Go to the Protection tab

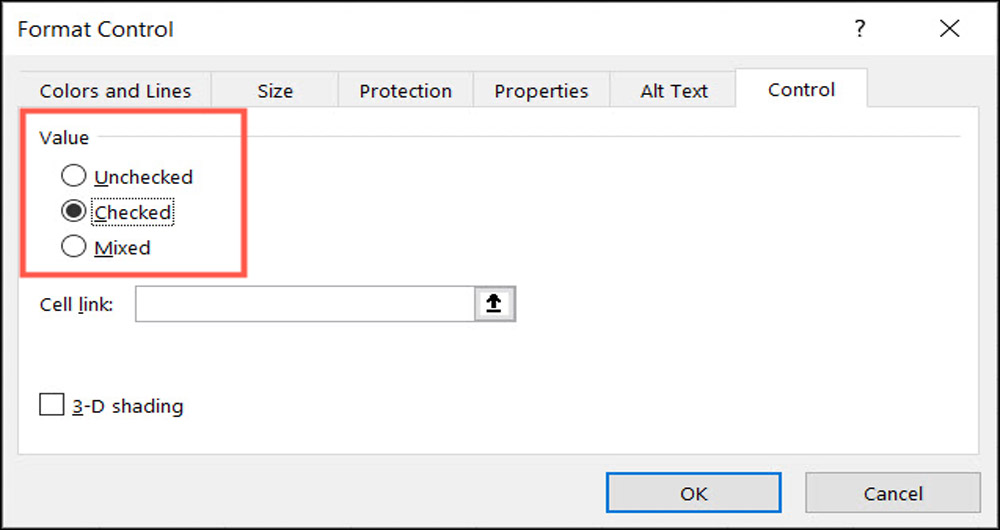[405, 91]
